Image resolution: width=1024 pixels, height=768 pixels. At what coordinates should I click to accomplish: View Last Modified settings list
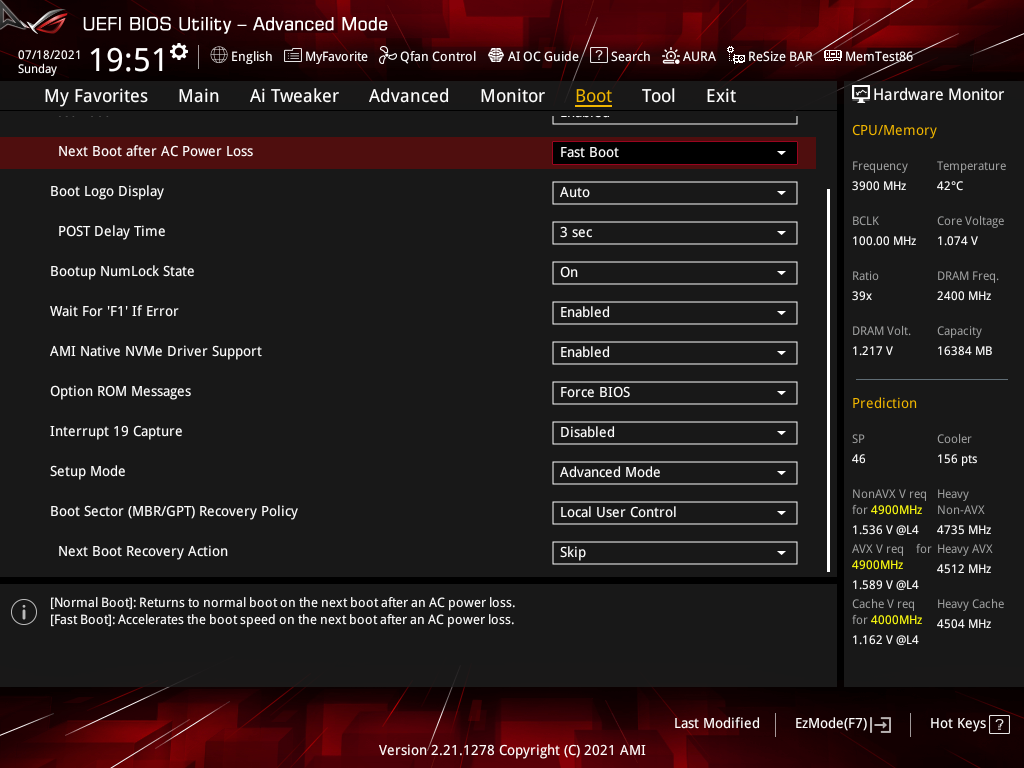tap(716, 723)
